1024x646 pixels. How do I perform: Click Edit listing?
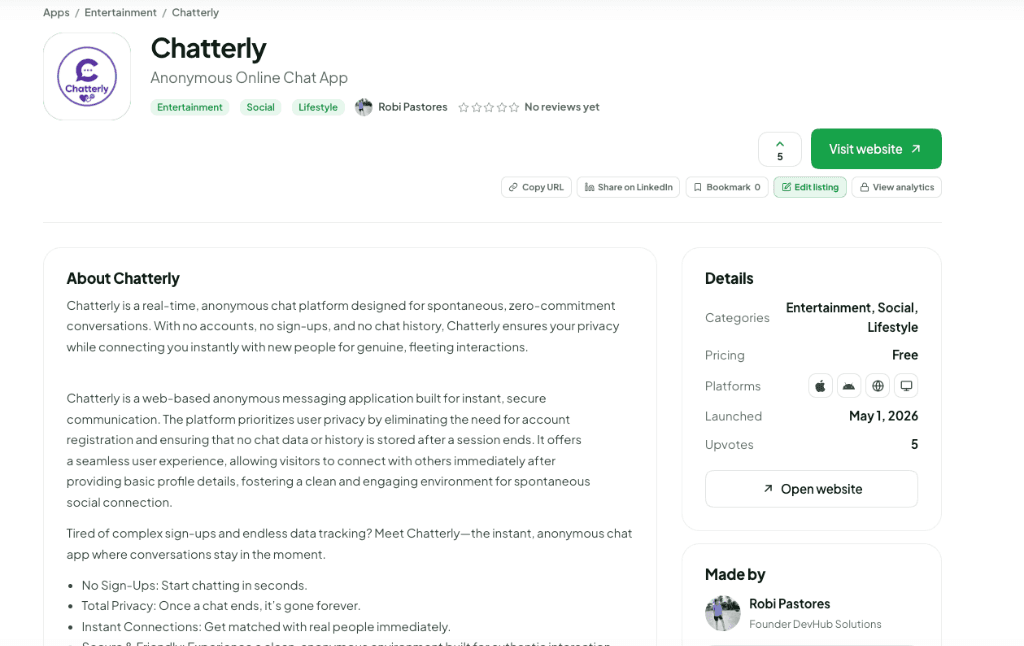tap(810, 187)
